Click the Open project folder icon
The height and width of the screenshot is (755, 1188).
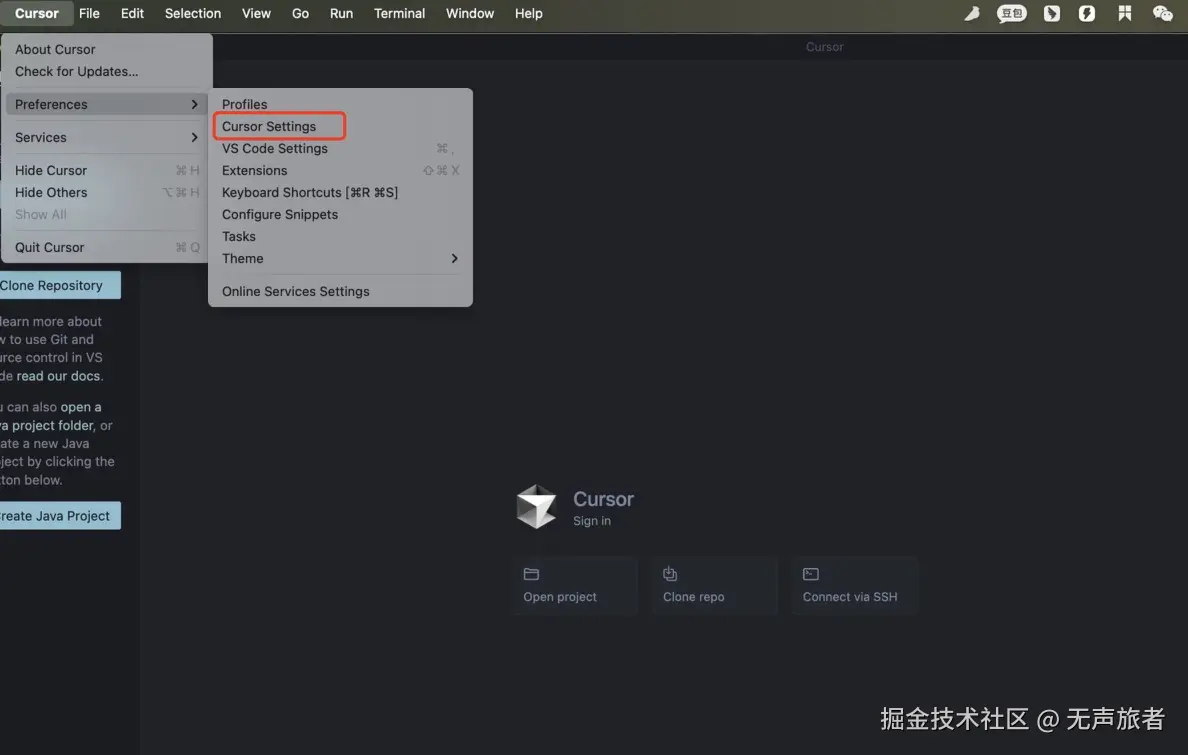531,574
